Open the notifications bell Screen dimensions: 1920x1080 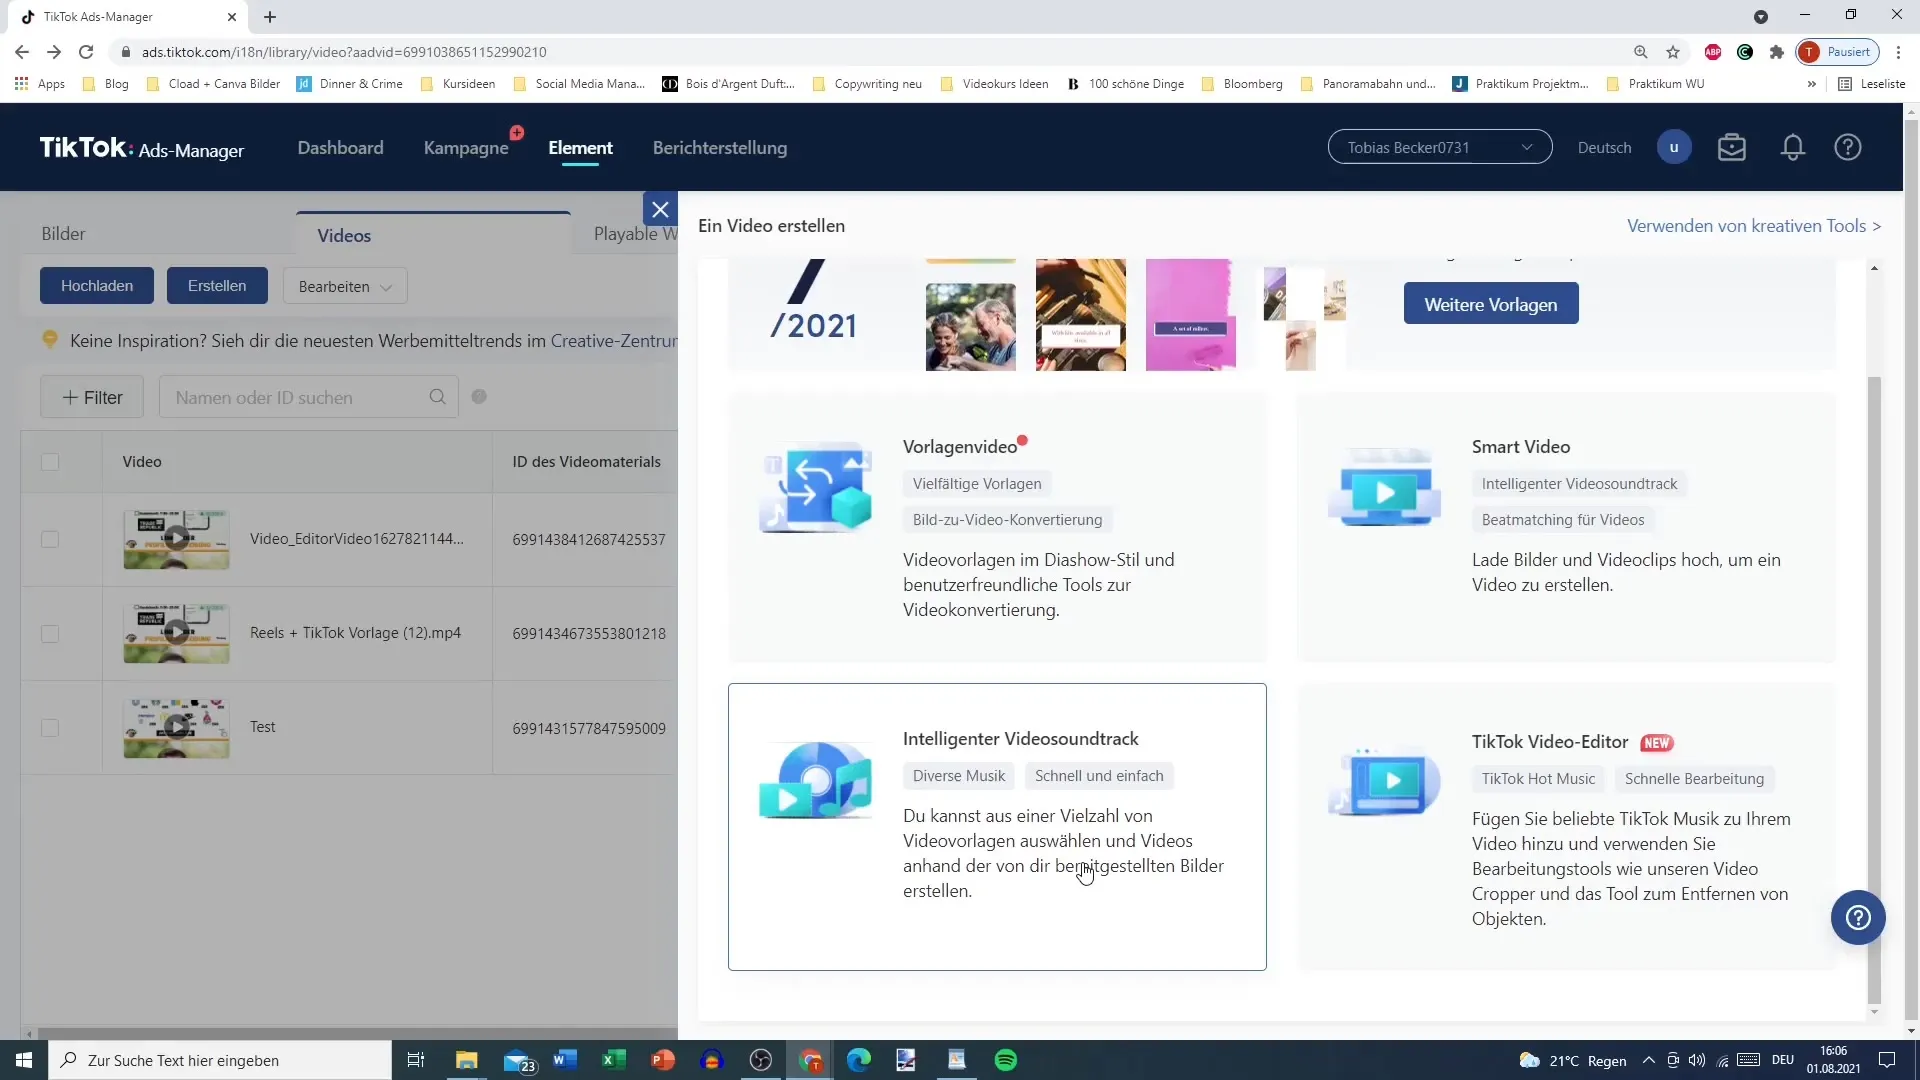click(1793, 148)
